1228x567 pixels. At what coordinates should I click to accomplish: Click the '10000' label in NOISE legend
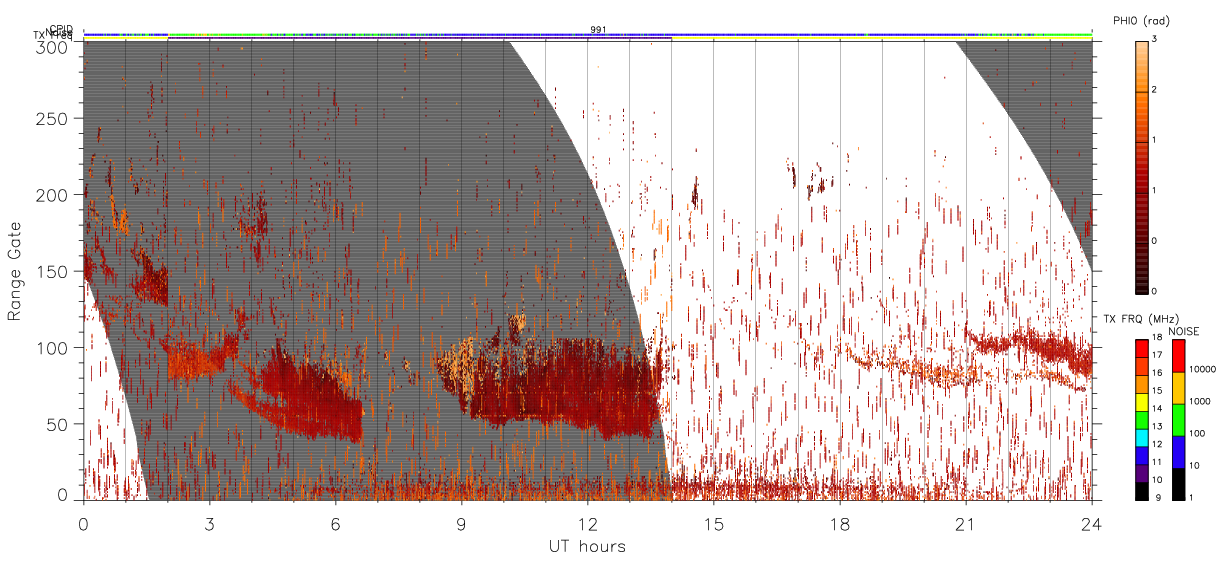click(1203, 369)
